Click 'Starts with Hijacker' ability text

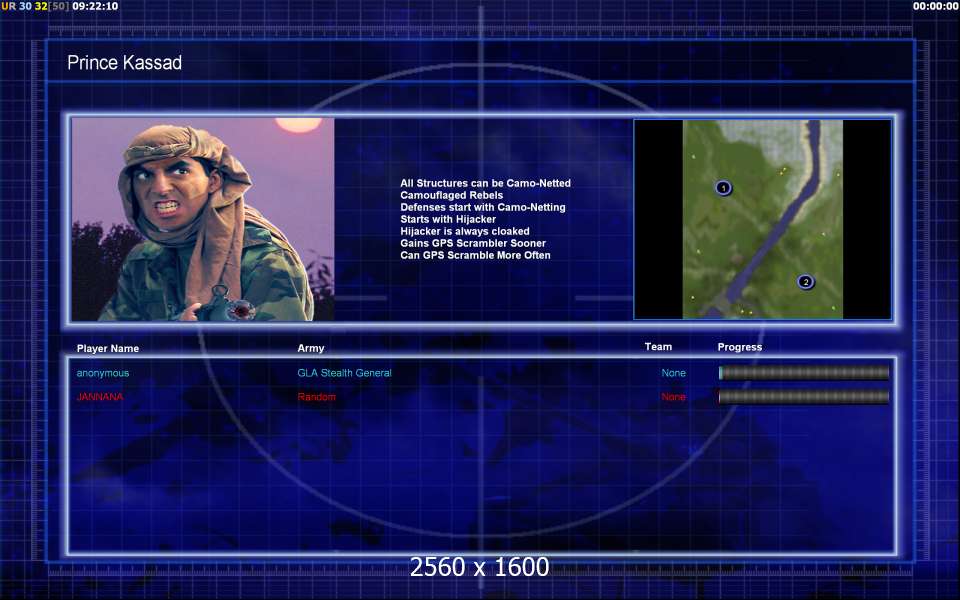point(448,219)
